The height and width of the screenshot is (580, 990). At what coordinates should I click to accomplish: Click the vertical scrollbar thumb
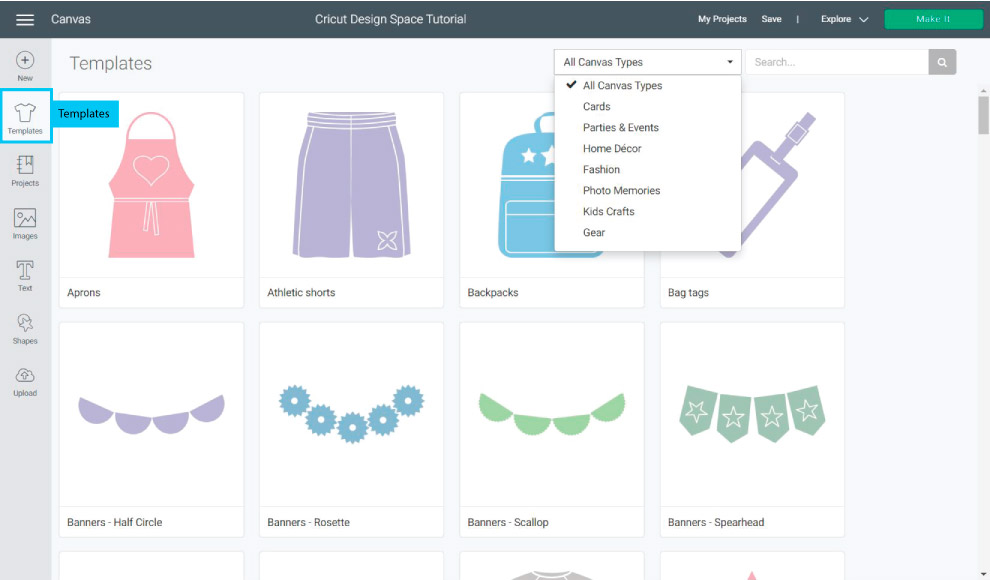983,114
